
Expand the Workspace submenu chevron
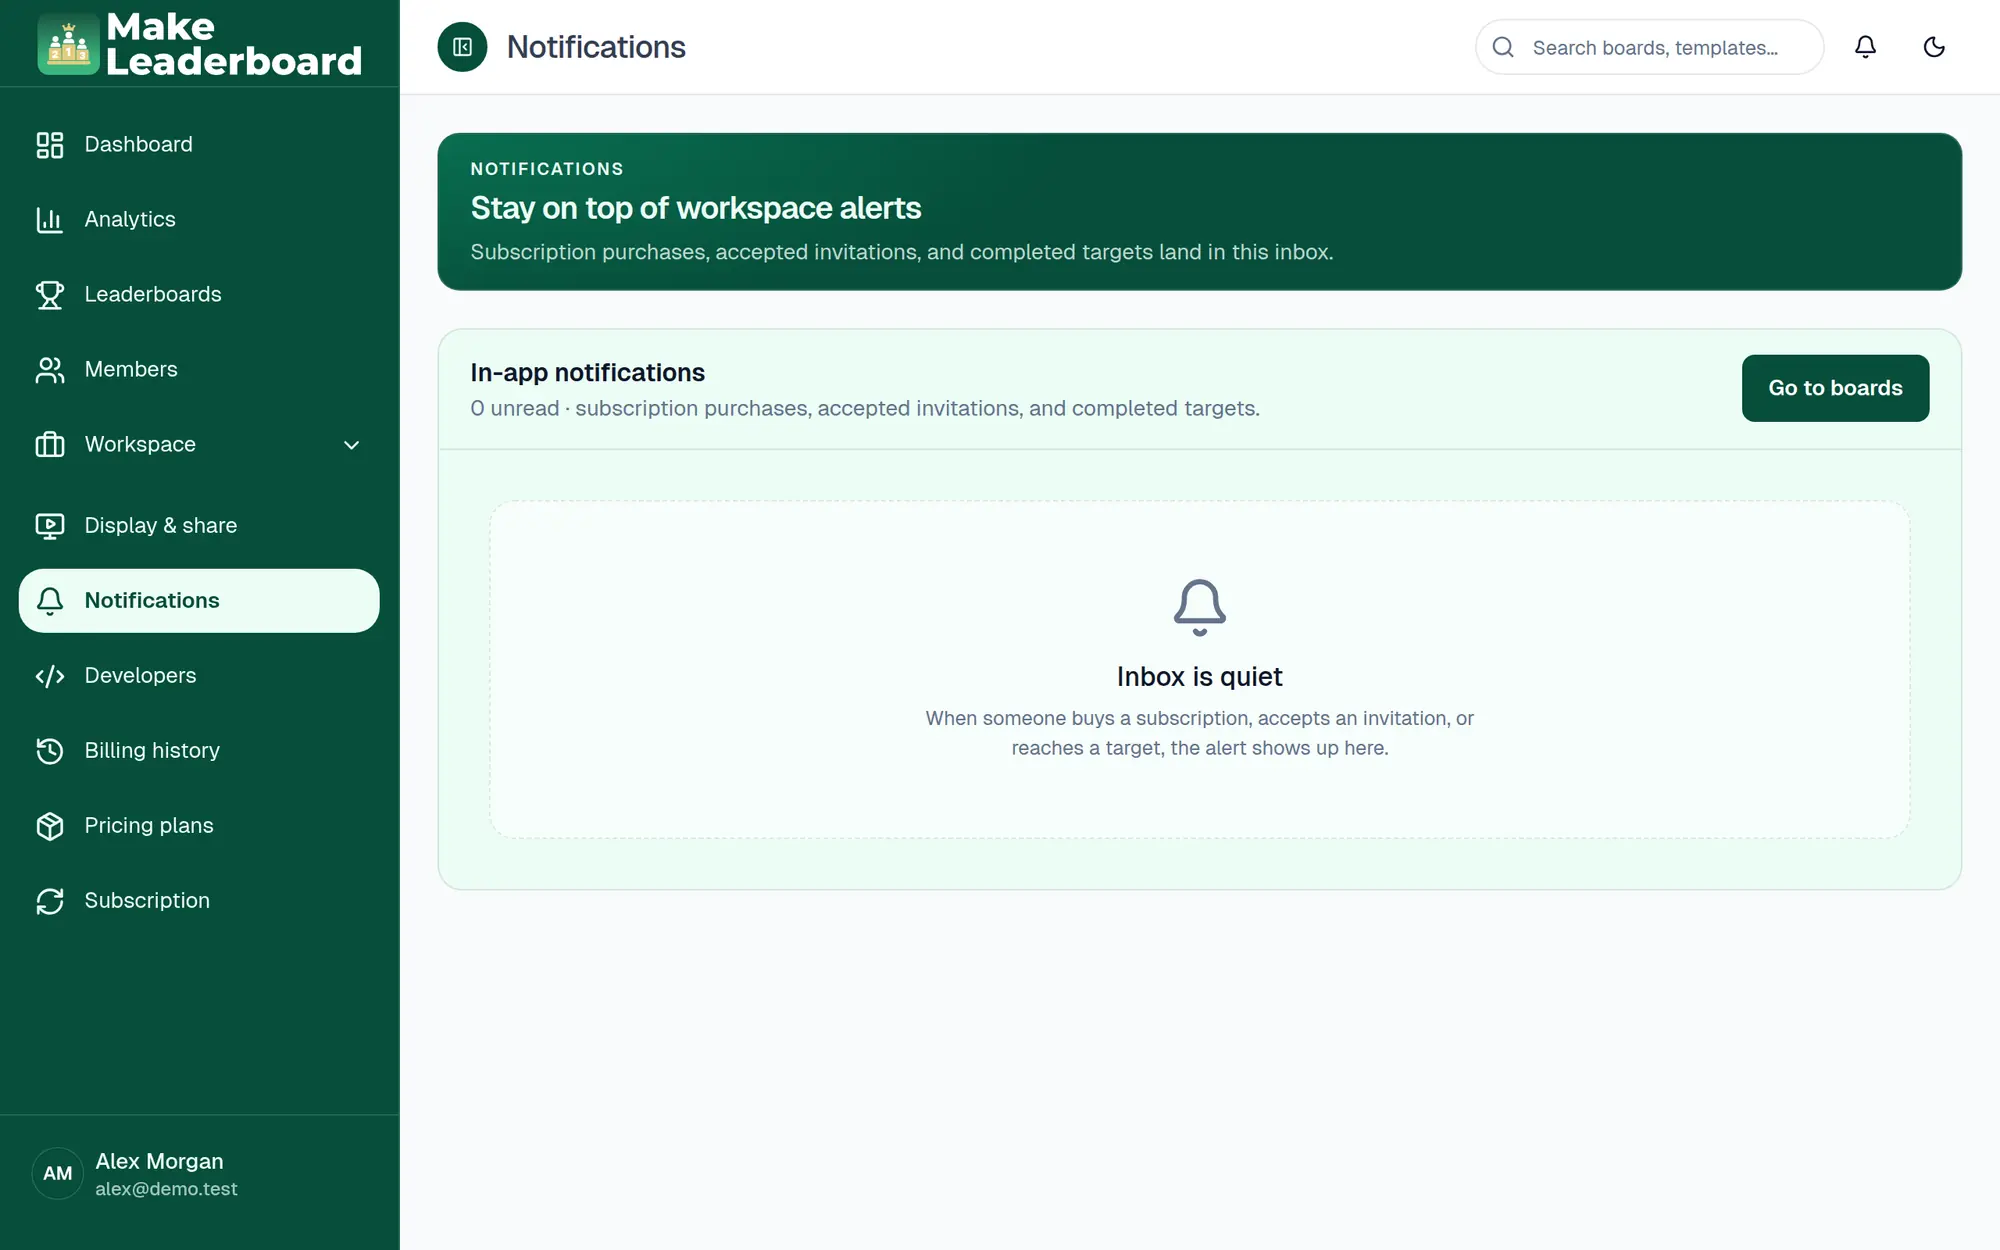[351, 445]
